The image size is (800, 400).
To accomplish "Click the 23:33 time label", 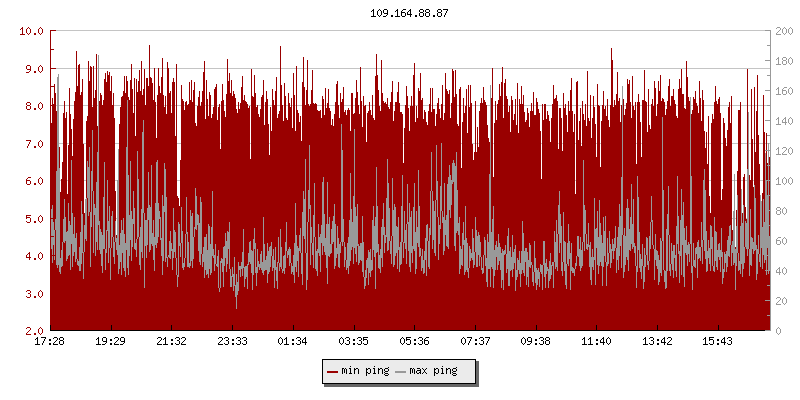I will tap(232, 342).
